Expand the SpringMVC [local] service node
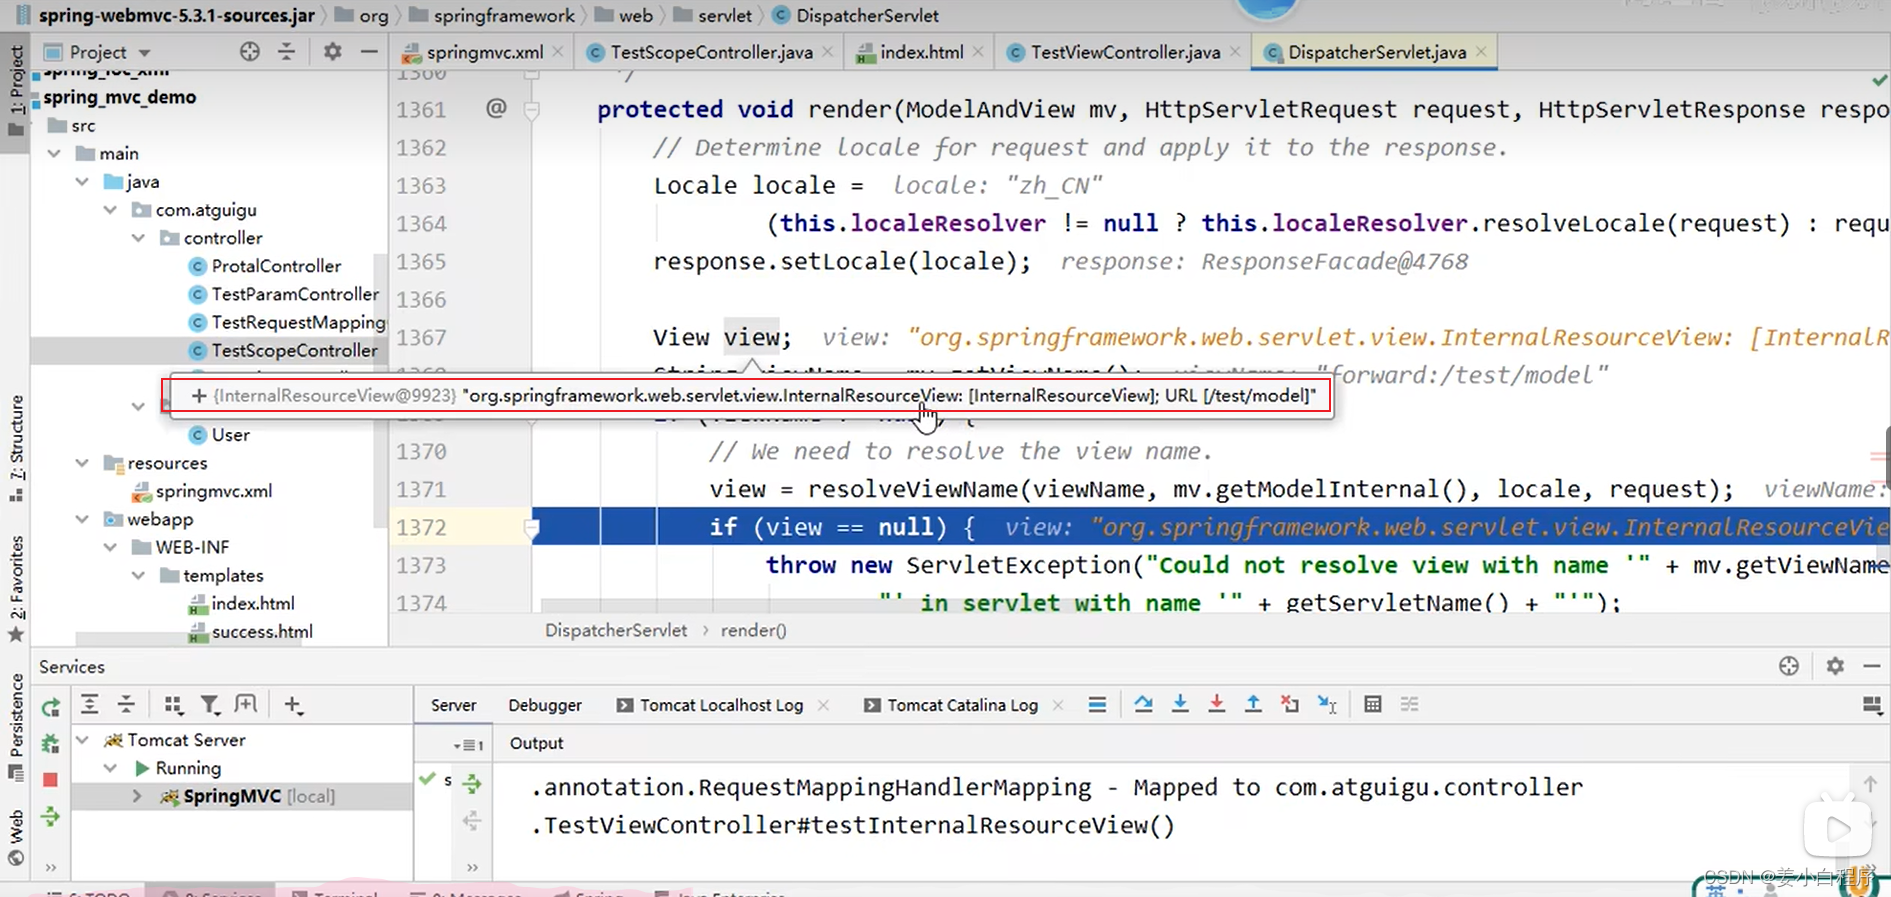Viewport: 1891px width, 897px height. click(x=137, y=796)
